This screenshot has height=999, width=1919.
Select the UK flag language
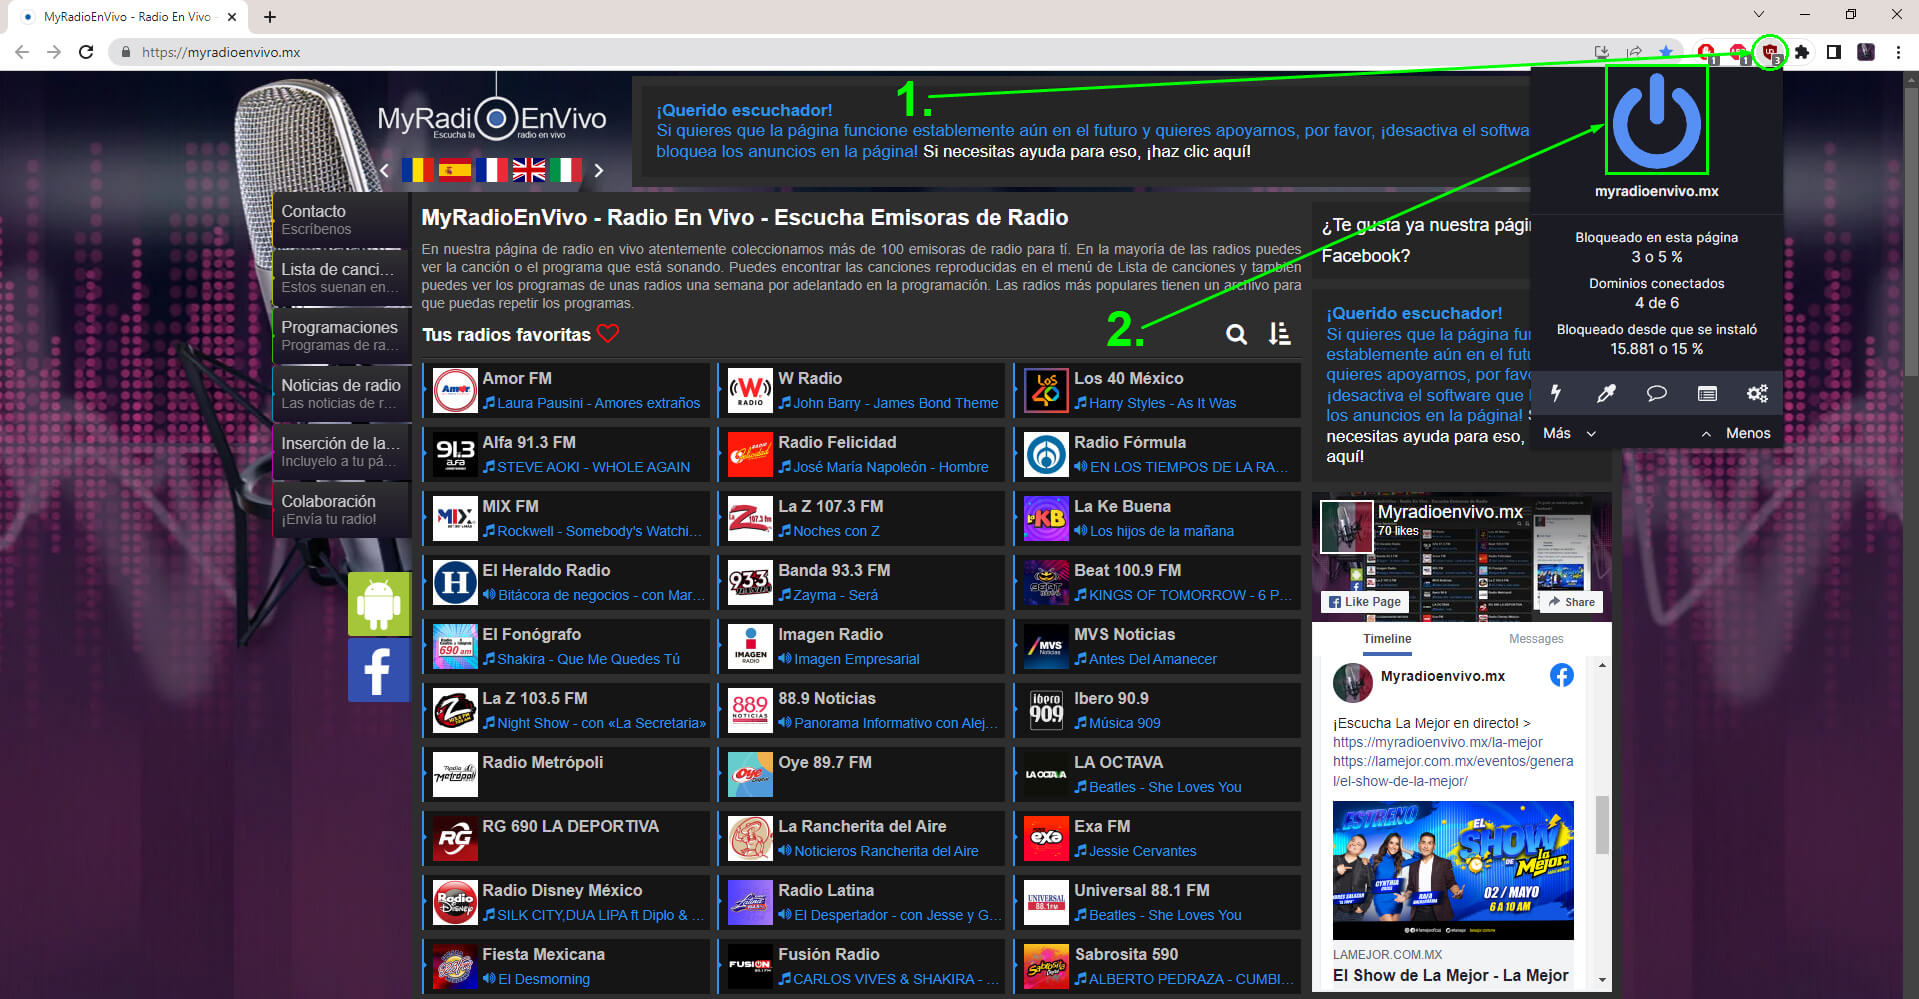[529, 170]
